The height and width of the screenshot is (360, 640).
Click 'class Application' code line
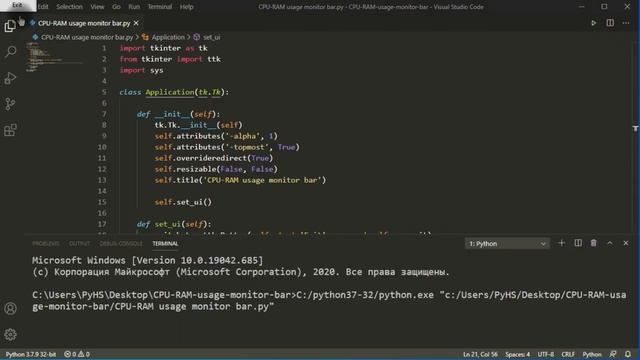tap(174, 92)
